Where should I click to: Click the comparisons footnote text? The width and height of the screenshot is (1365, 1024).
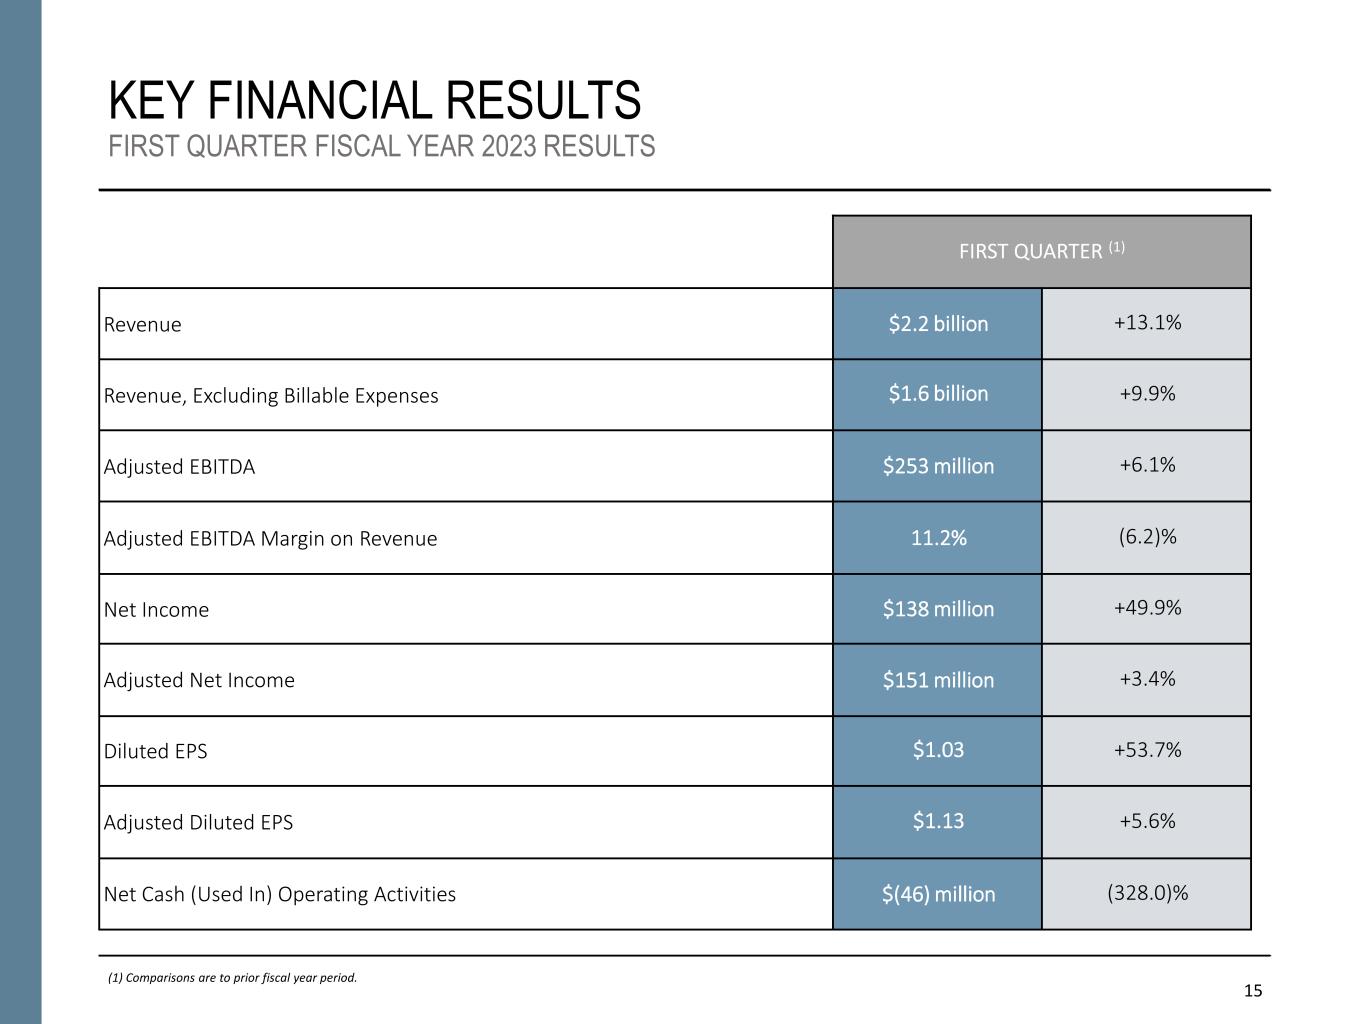pos(232,978)
